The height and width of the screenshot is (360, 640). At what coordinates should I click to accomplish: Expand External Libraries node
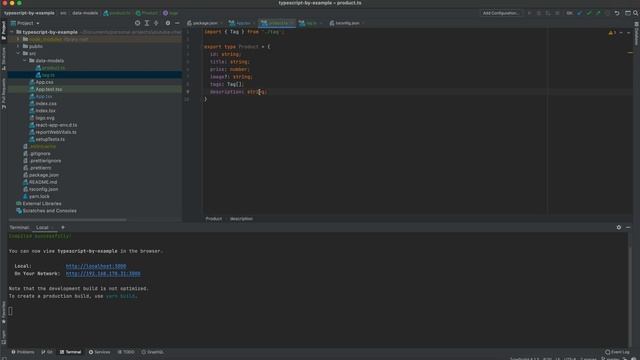point(39,203)
